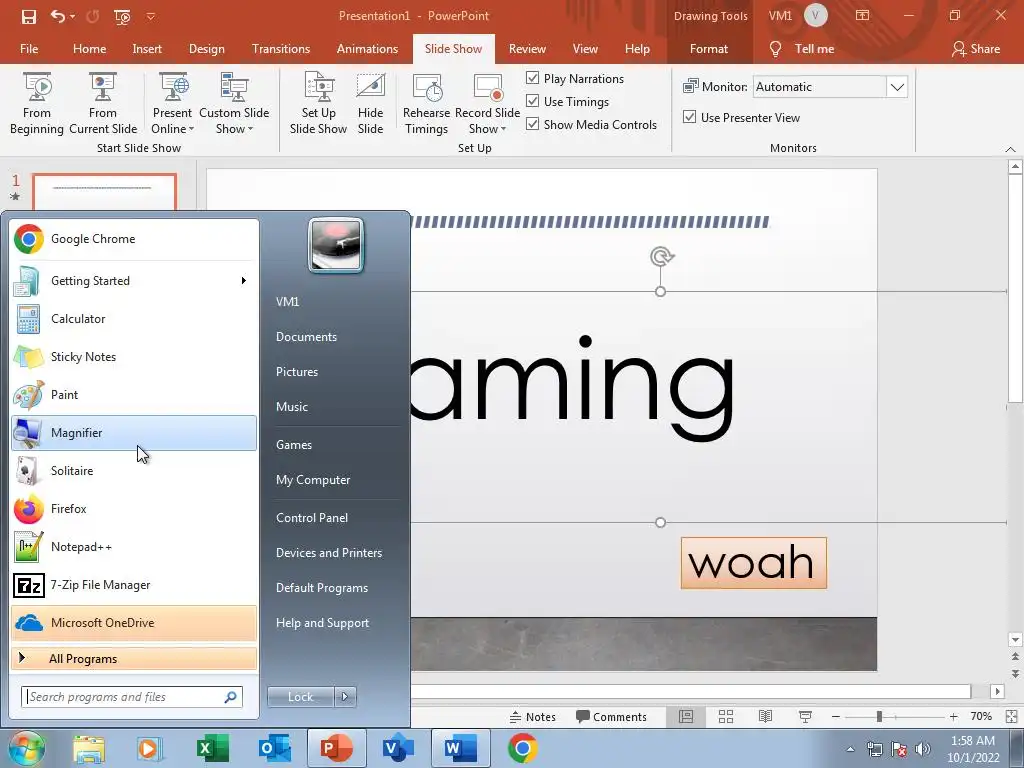Click the Share button
The width and height of the screenshot is (1024, 768).
(976, 48)
